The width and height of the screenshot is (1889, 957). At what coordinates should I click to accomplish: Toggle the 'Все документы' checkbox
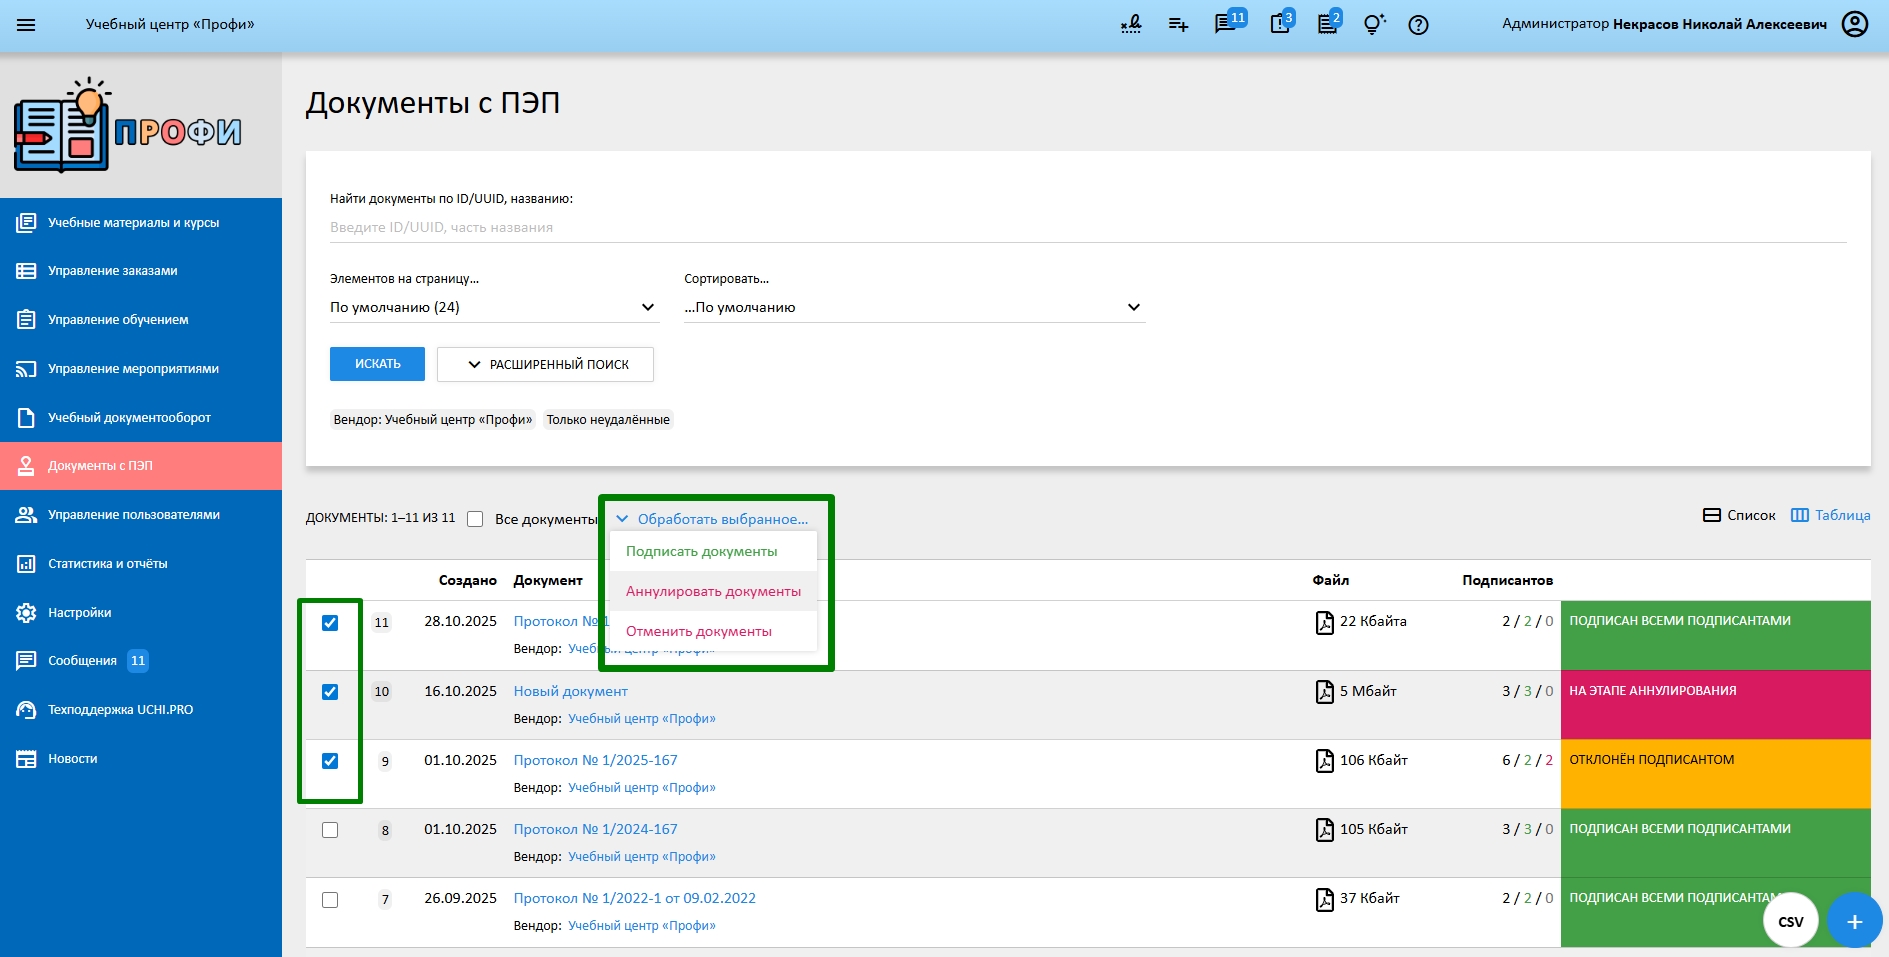(475, 519)
